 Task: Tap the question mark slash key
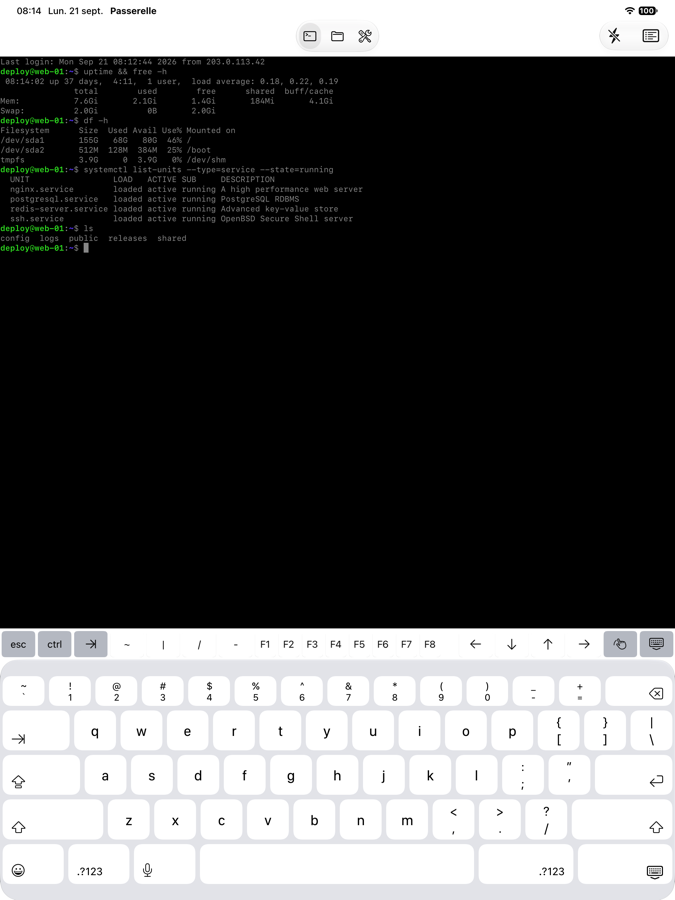pyautogui.click(x=546, y=820)
